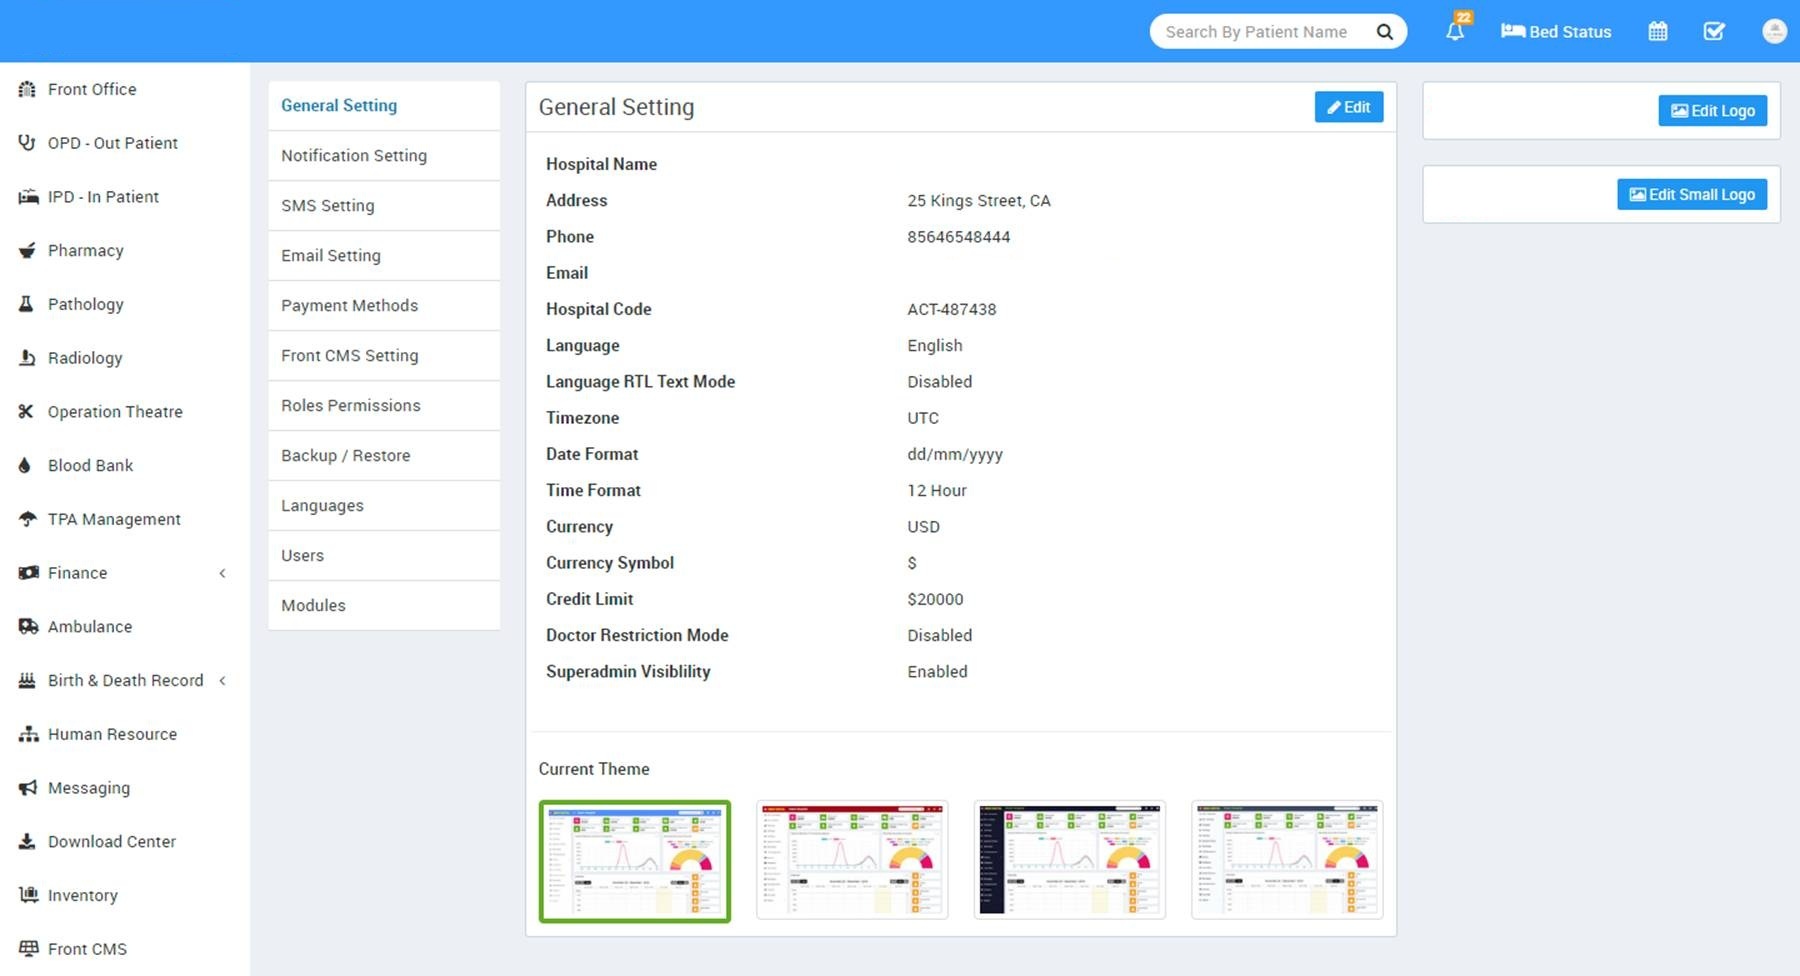Go to Blood Bank module
The image size is (1800, 976).
point(90,466)
